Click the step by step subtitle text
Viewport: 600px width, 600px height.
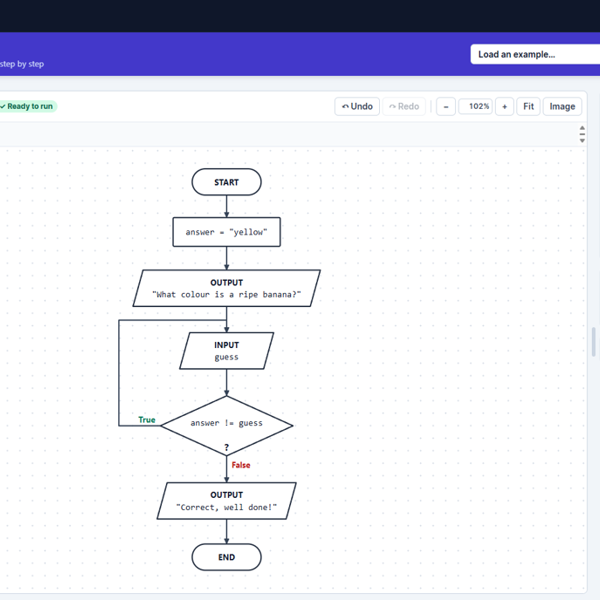pos(22,64)
